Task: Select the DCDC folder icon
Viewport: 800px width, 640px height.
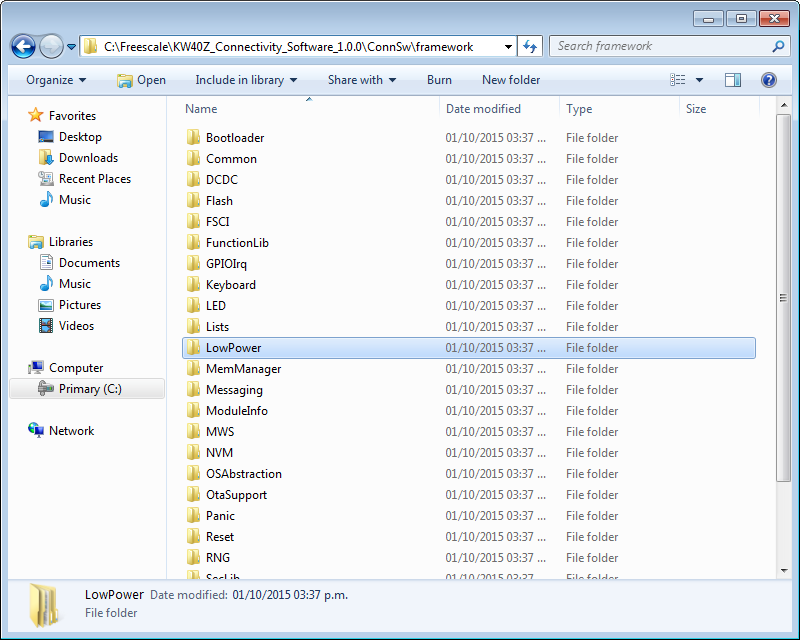Action: click(193, 179)
